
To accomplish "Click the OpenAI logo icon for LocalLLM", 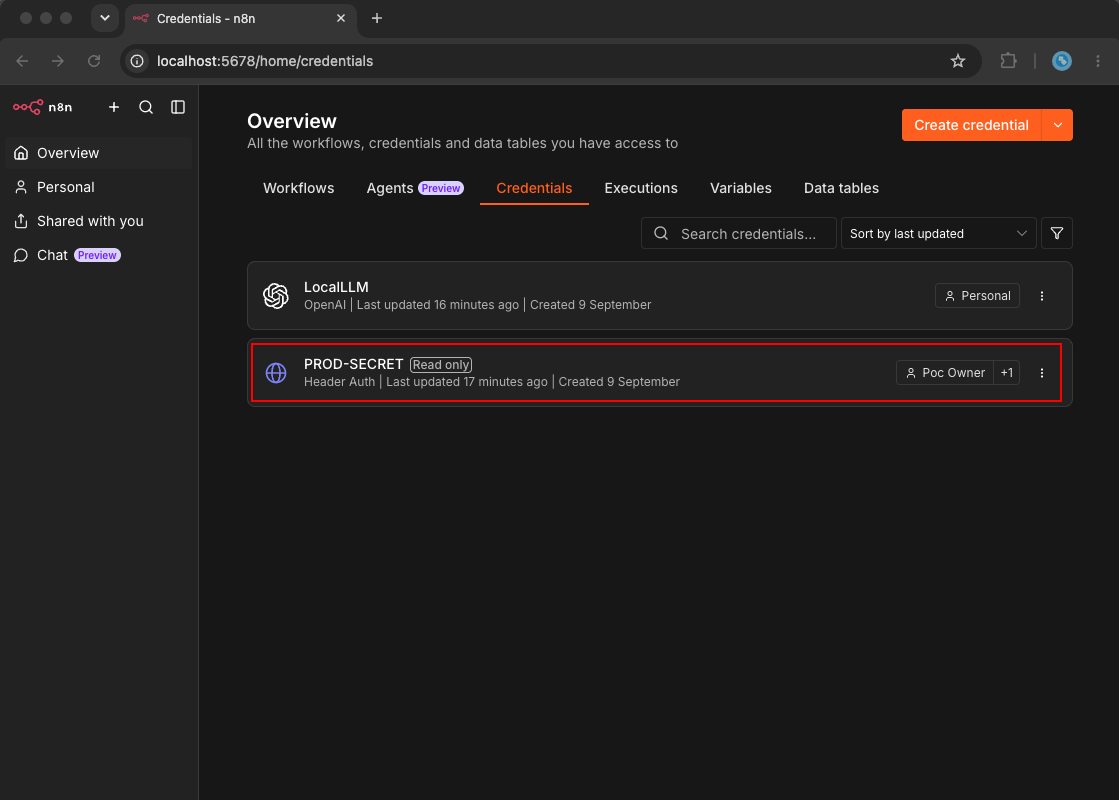I will [275, 295].
